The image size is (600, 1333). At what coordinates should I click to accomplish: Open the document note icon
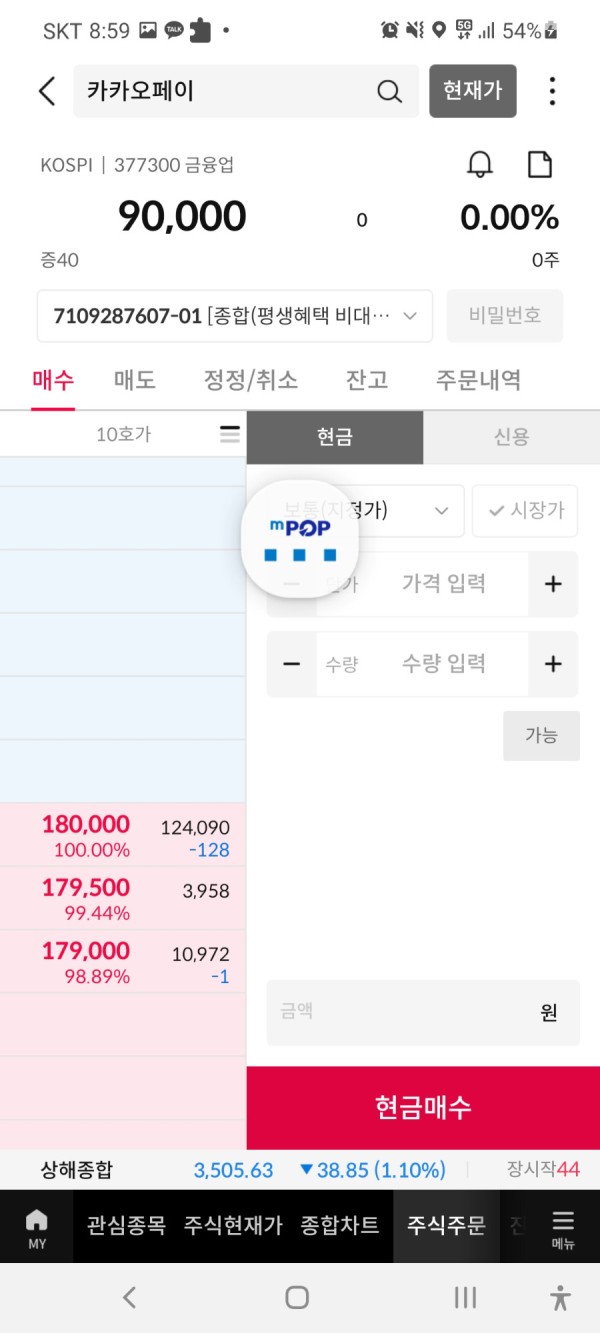(540, 165)
